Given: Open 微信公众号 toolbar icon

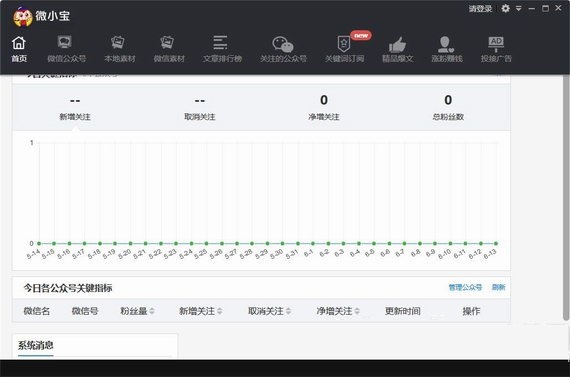Looking at the screenshot, I should click(x=65, y=42).
